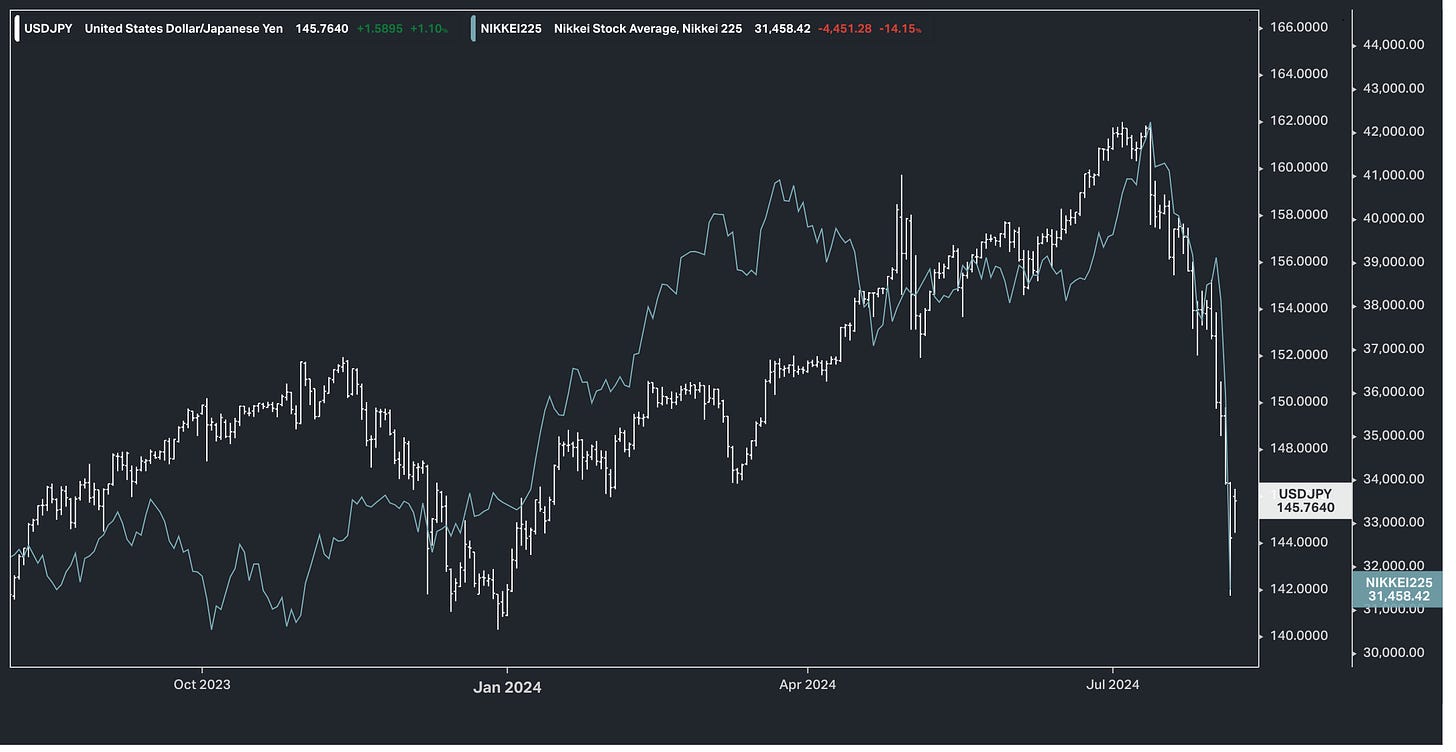Screen dimensions: 1456x752
Task: Click 33,000.00 on the Nikkei axis
Action: [1393, 522]
